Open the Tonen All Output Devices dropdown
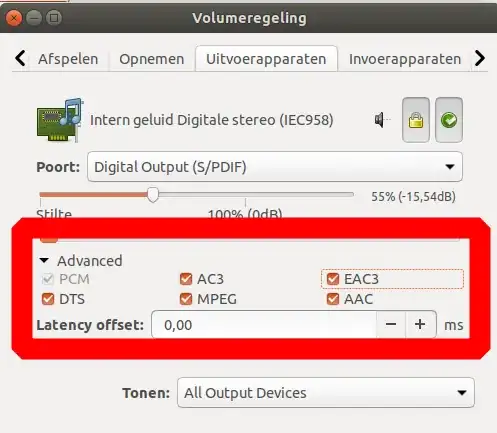Image resolution: width=497 pixels, height=433 pixels. click(x=326, y=393)
